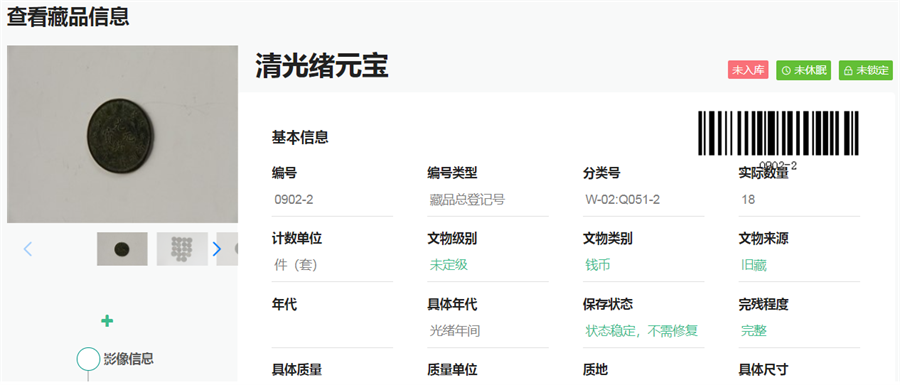The image size is (900, 385).
Task: Open the 文物来源 value 旧藏
Action: coord(754,266)
